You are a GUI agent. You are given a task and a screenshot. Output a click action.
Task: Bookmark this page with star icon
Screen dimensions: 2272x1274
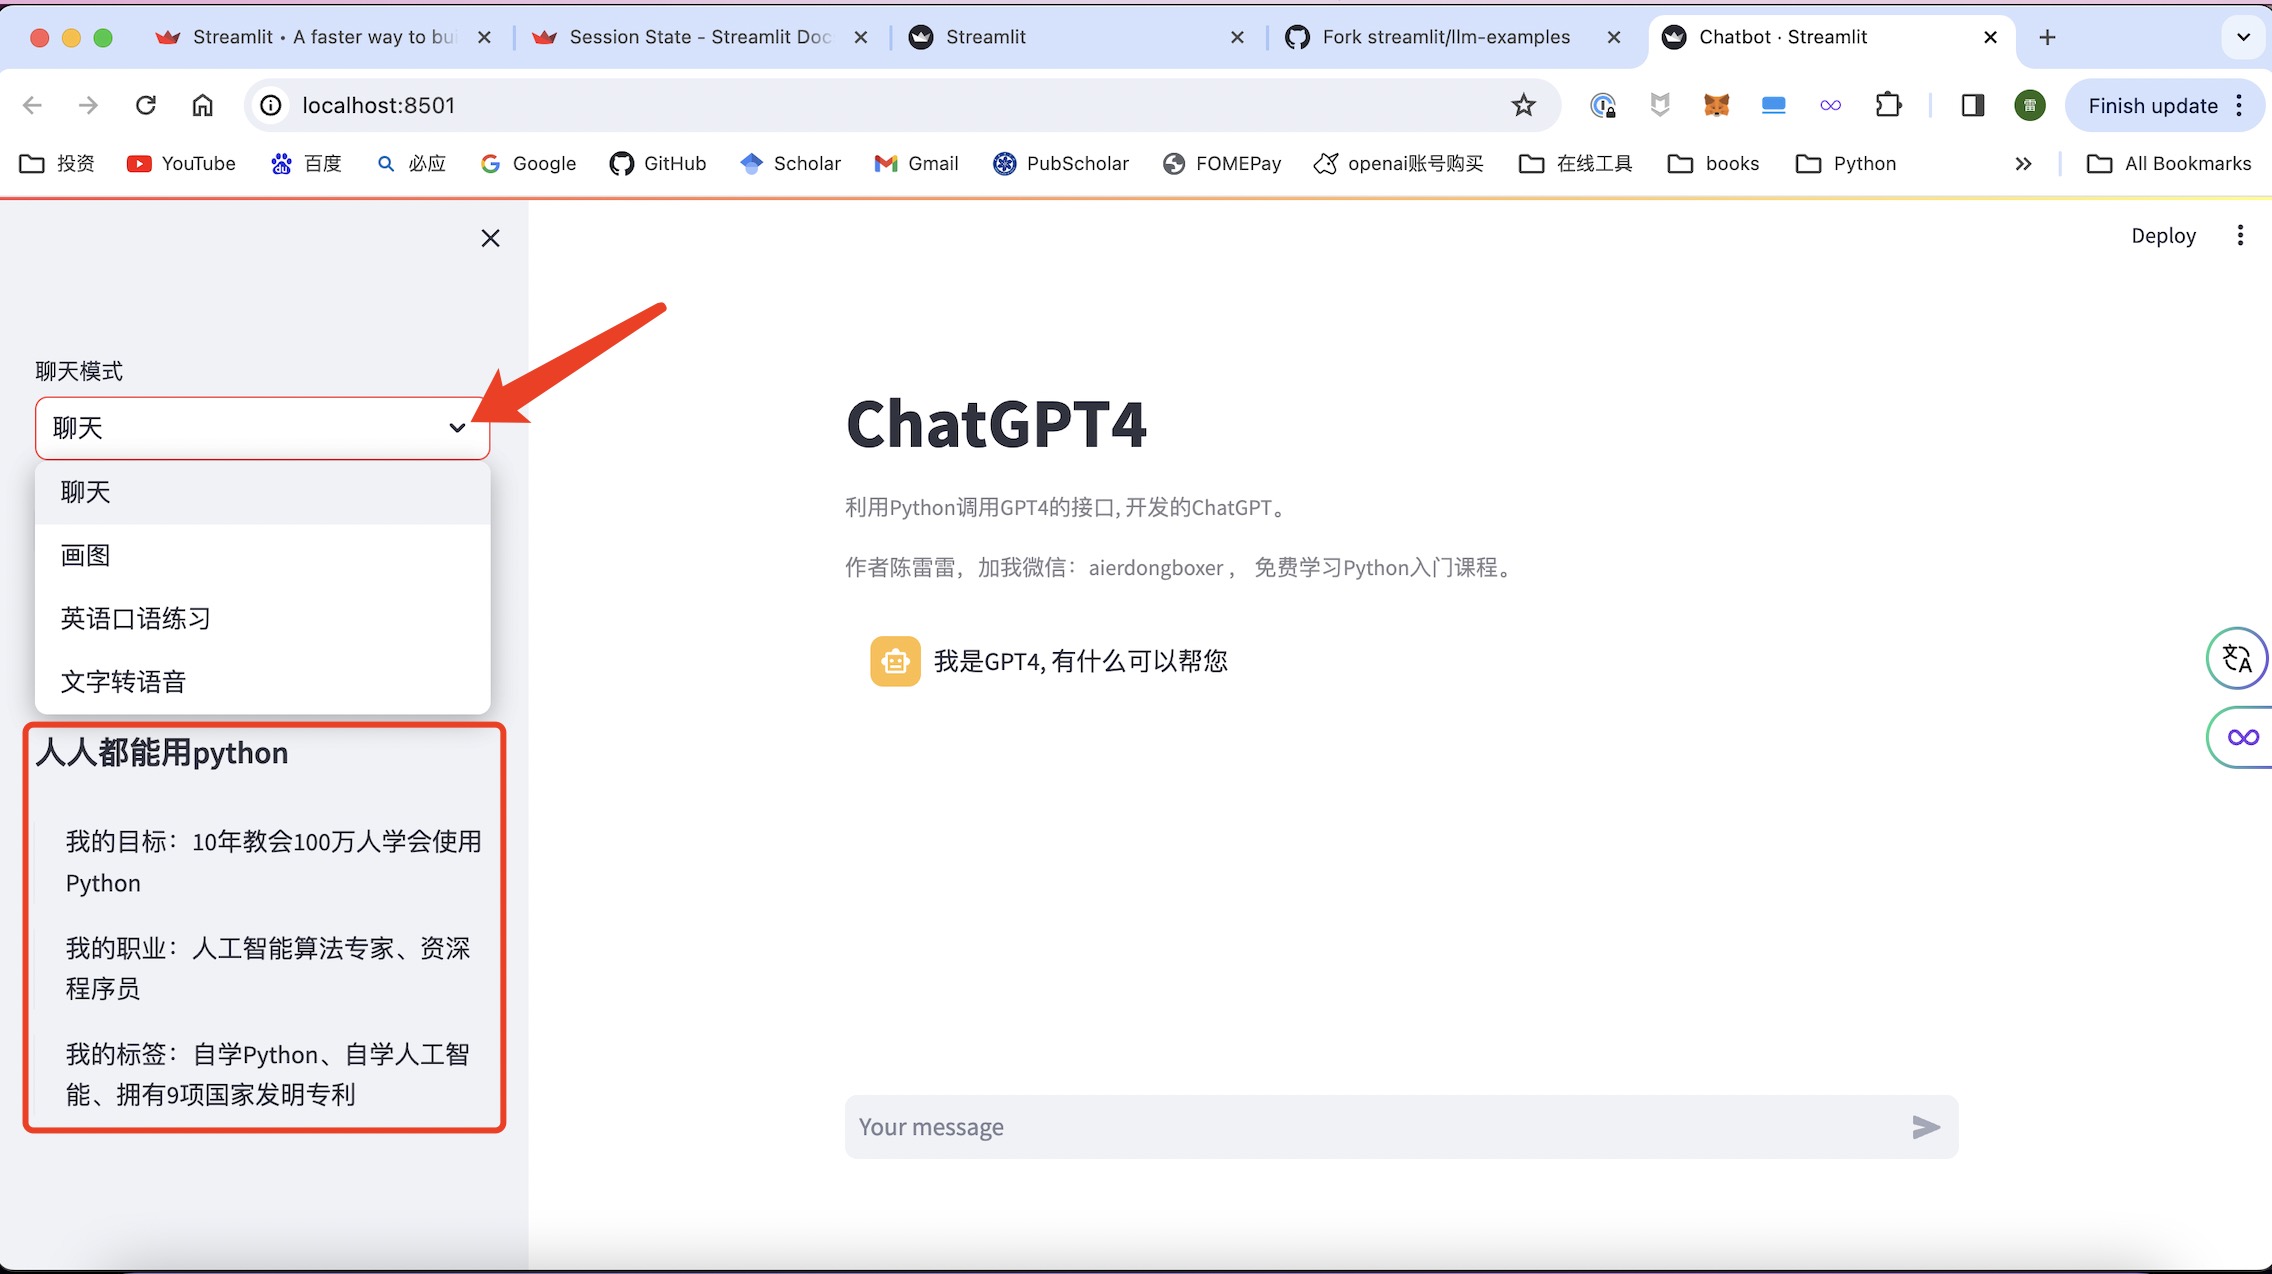click(1523, 105)
